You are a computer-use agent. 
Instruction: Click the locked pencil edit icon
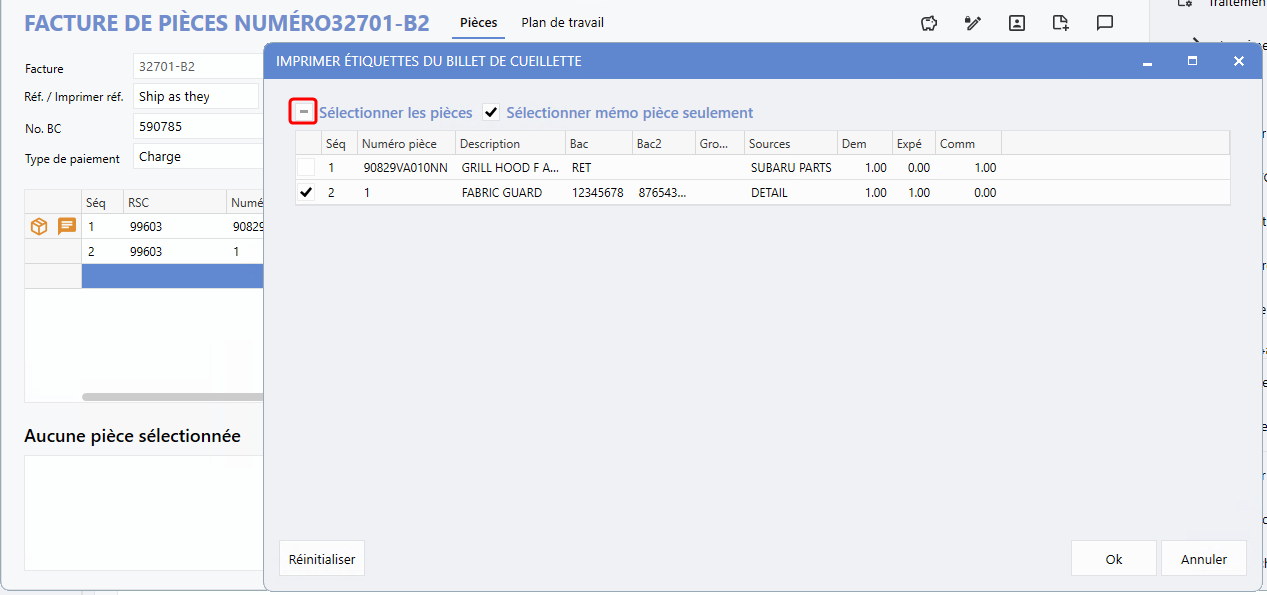pyautogui.click(x=972, y=23)
